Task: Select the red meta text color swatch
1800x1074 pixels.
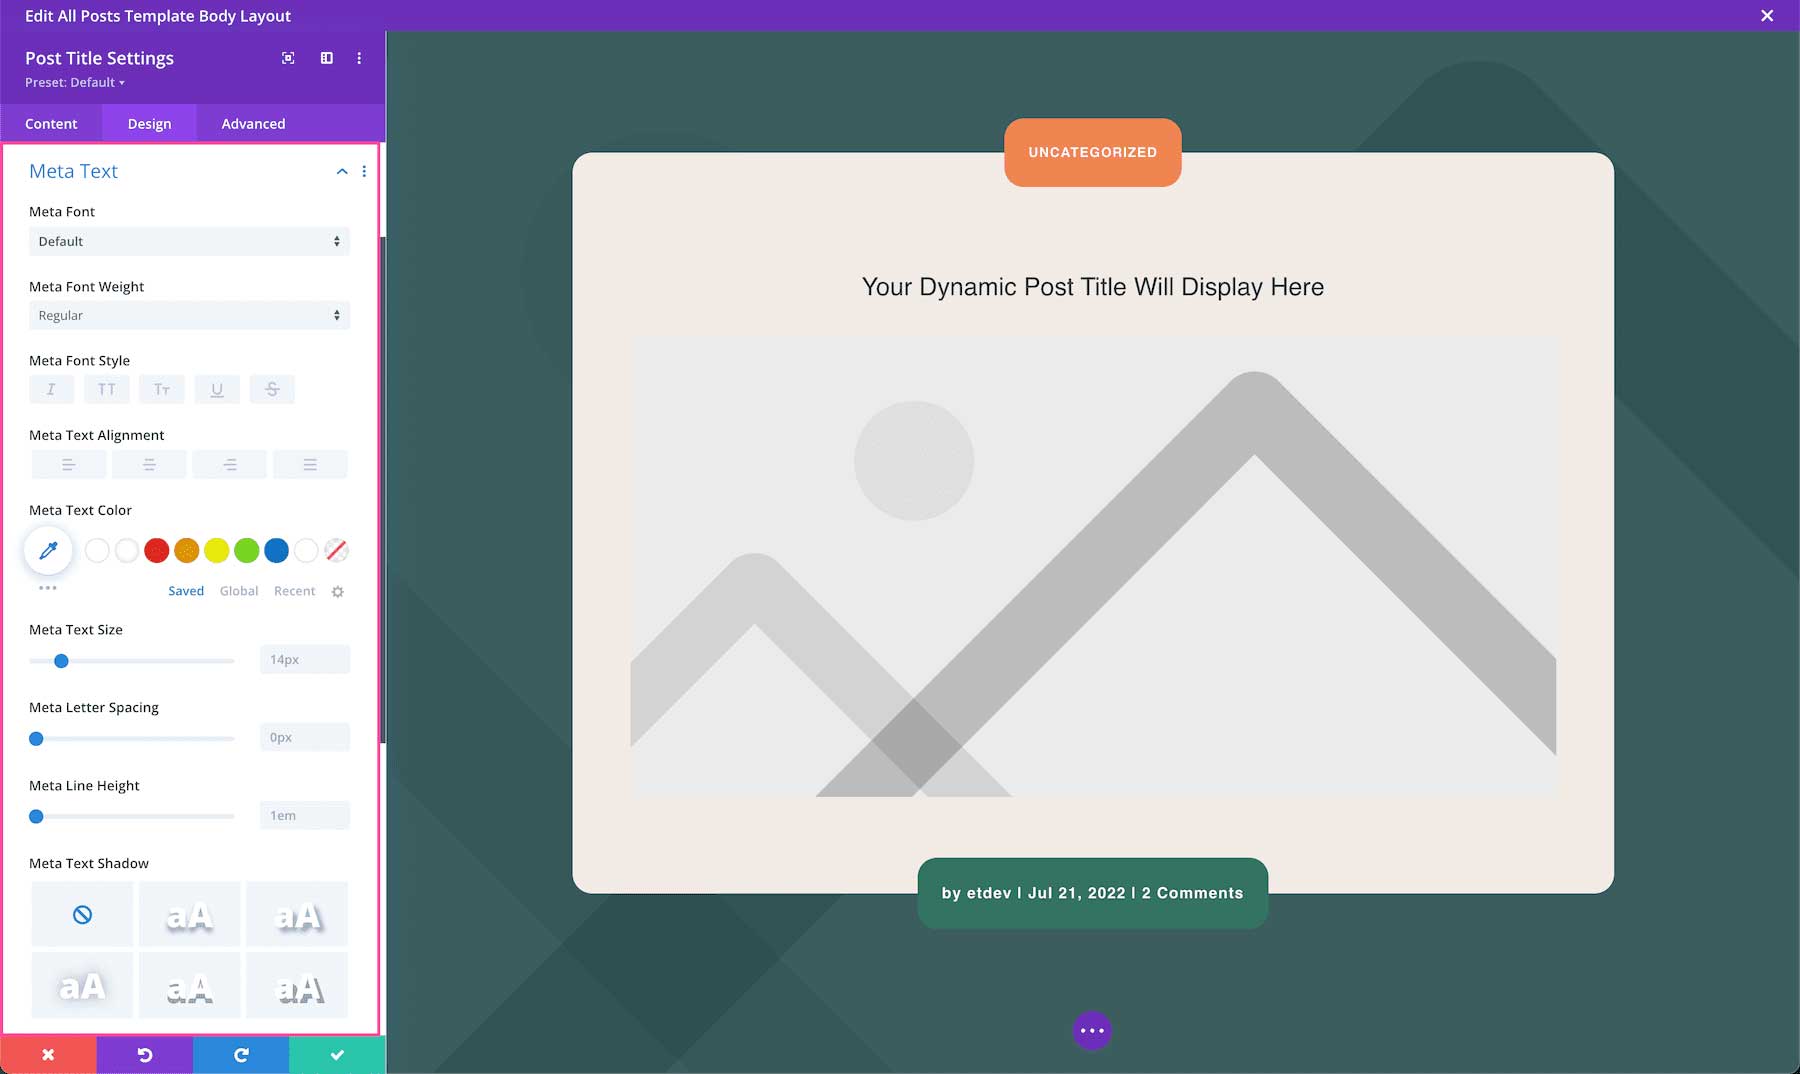Action: 156,550
